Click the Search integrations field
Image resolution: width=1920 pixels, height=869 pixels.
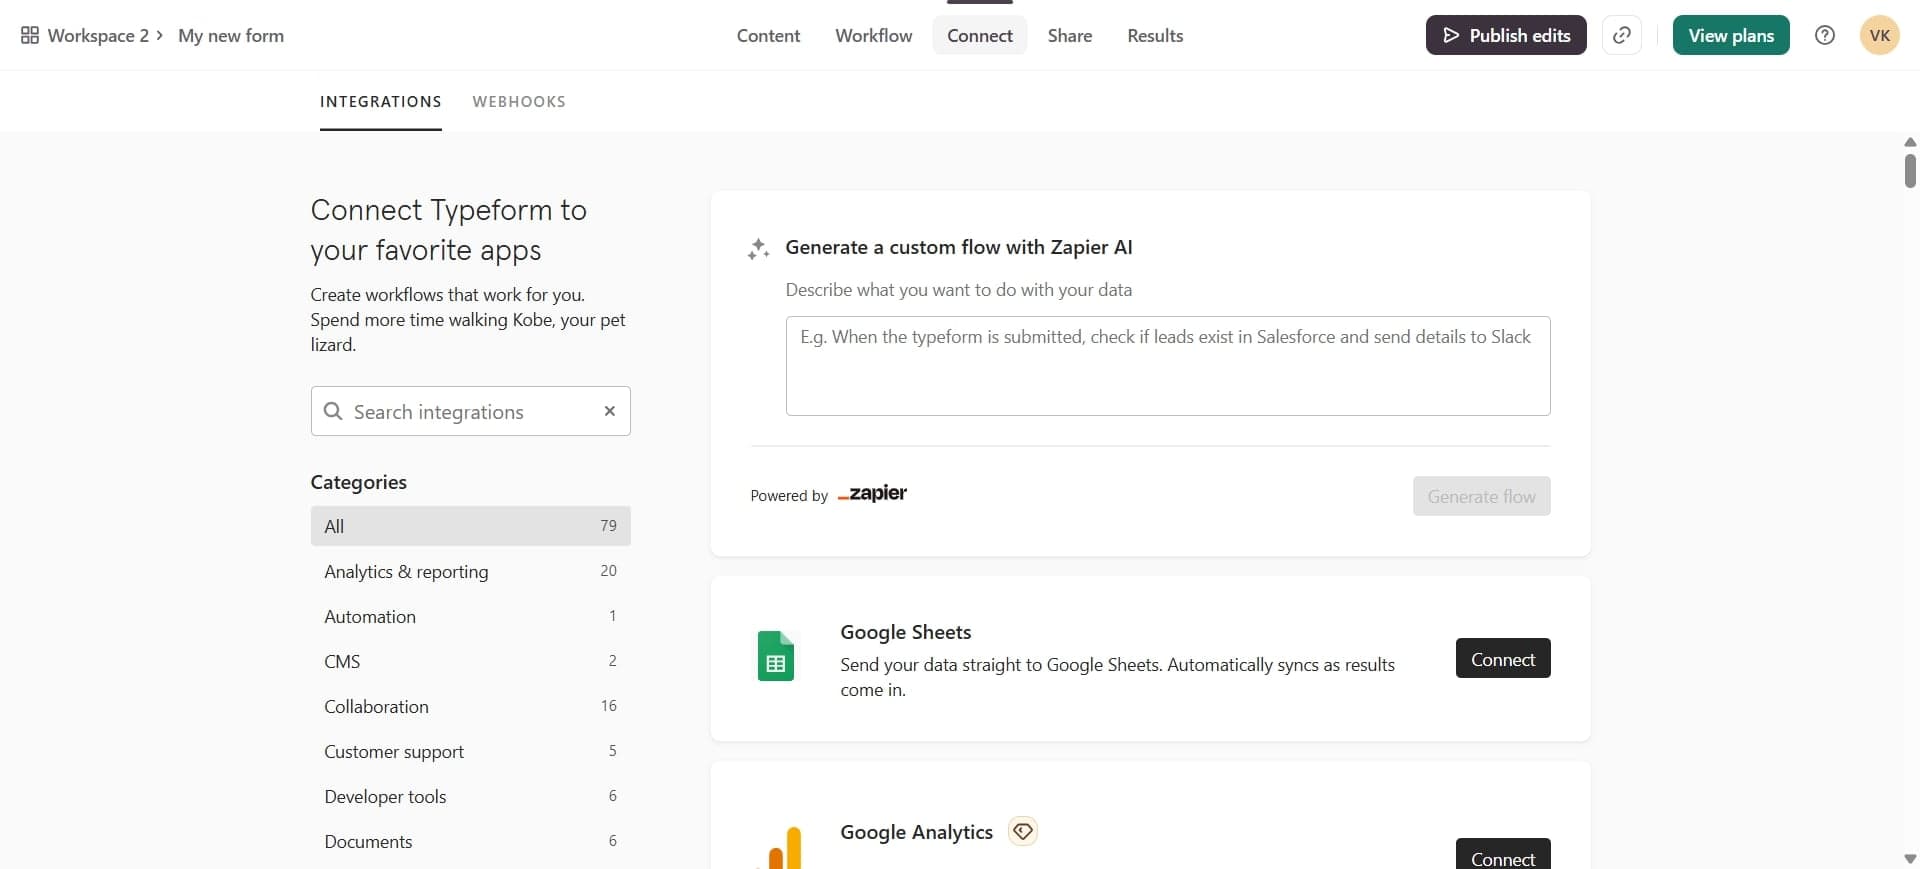[x=470, y=412]
